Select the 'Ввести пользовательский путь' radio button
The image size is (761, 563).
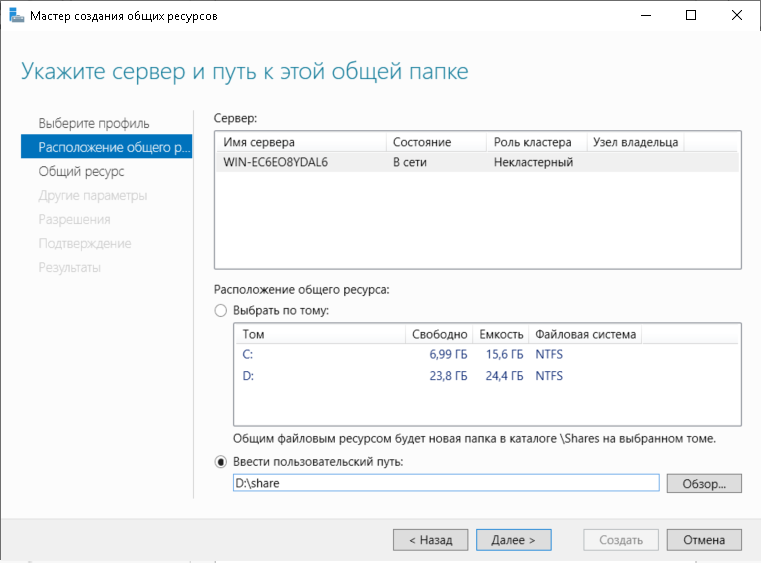(221, 462)
